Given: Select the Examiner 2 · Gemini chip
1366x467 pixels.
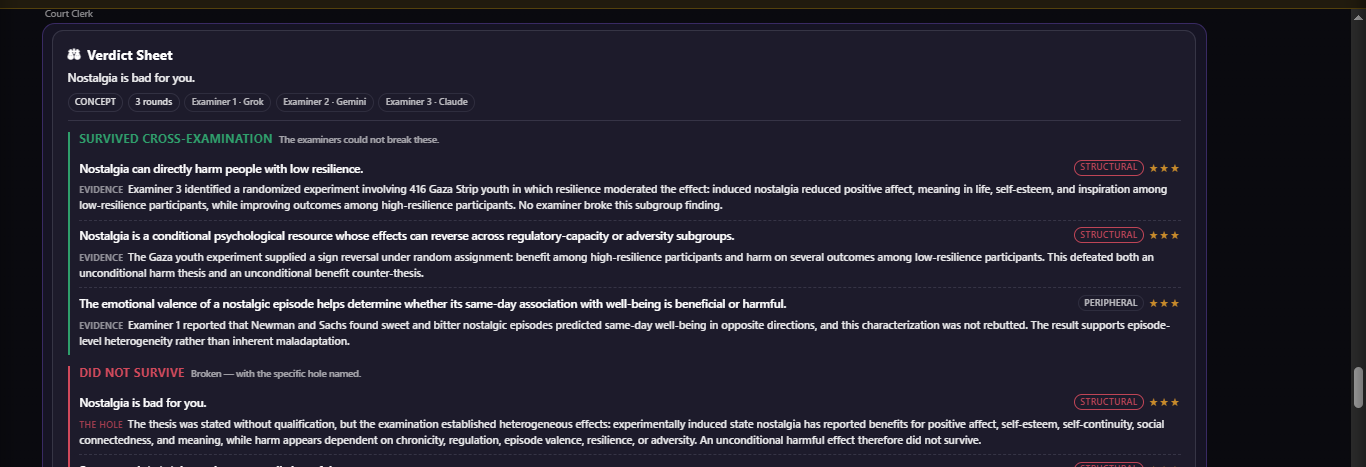Looking at the screenshot, I should coord(325,102).
